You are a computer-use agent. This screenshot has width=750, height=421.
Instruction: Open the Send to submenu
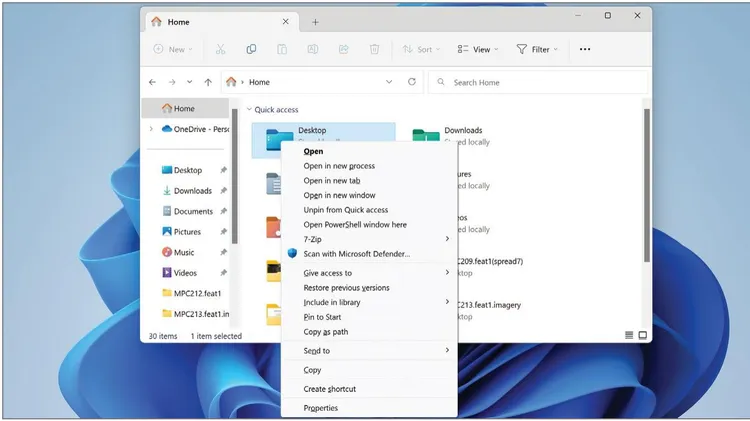pos(370,351)
